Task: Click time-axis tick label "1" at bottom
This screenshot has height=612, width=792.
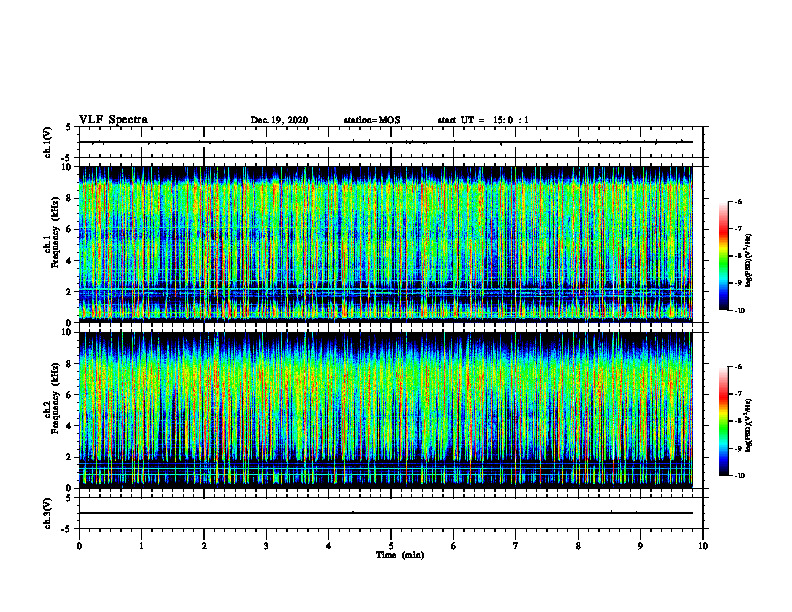Action: [141, 546]
